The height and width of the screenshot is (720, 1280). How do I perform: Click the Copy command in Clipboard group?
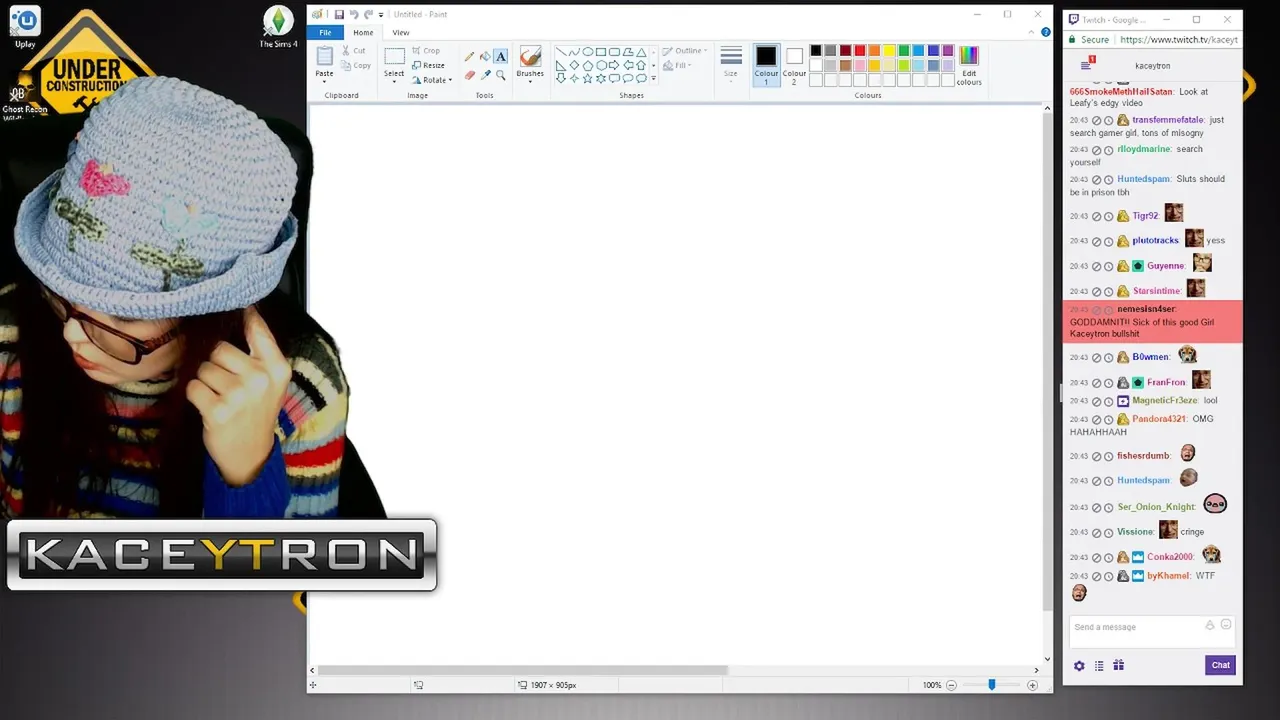tap(356, 66)
